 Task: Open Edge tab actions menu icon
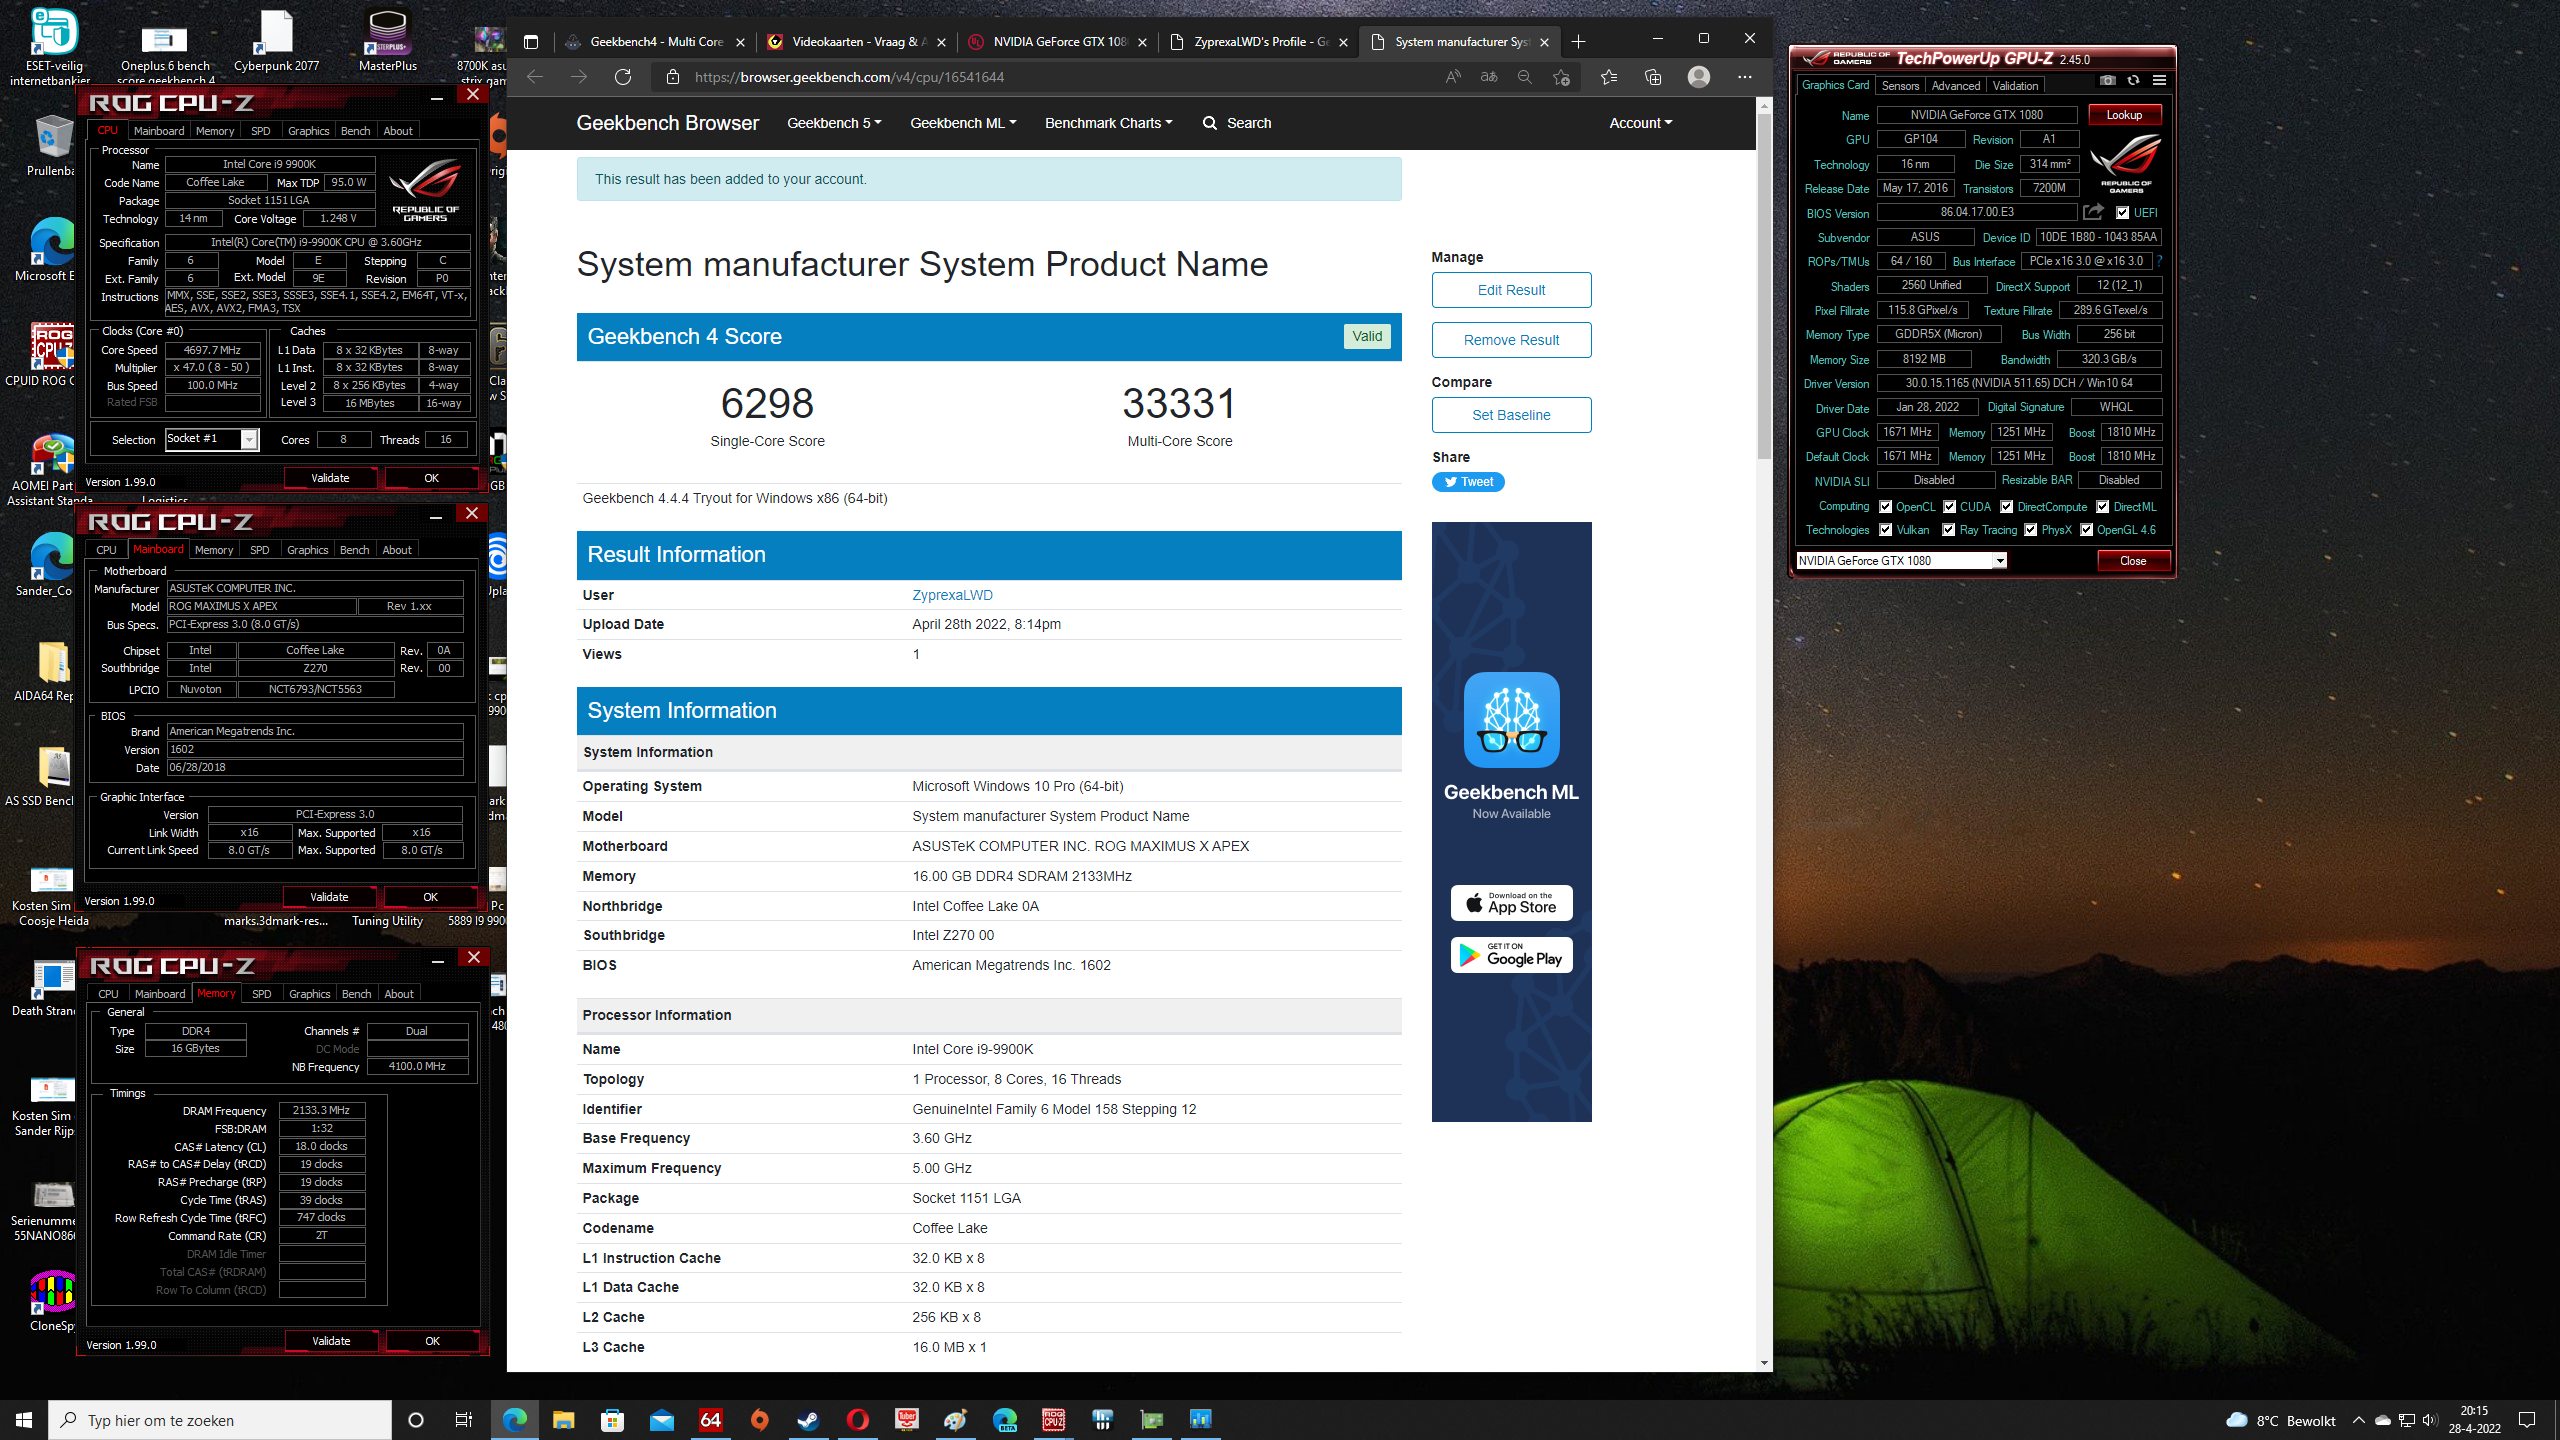531,42
